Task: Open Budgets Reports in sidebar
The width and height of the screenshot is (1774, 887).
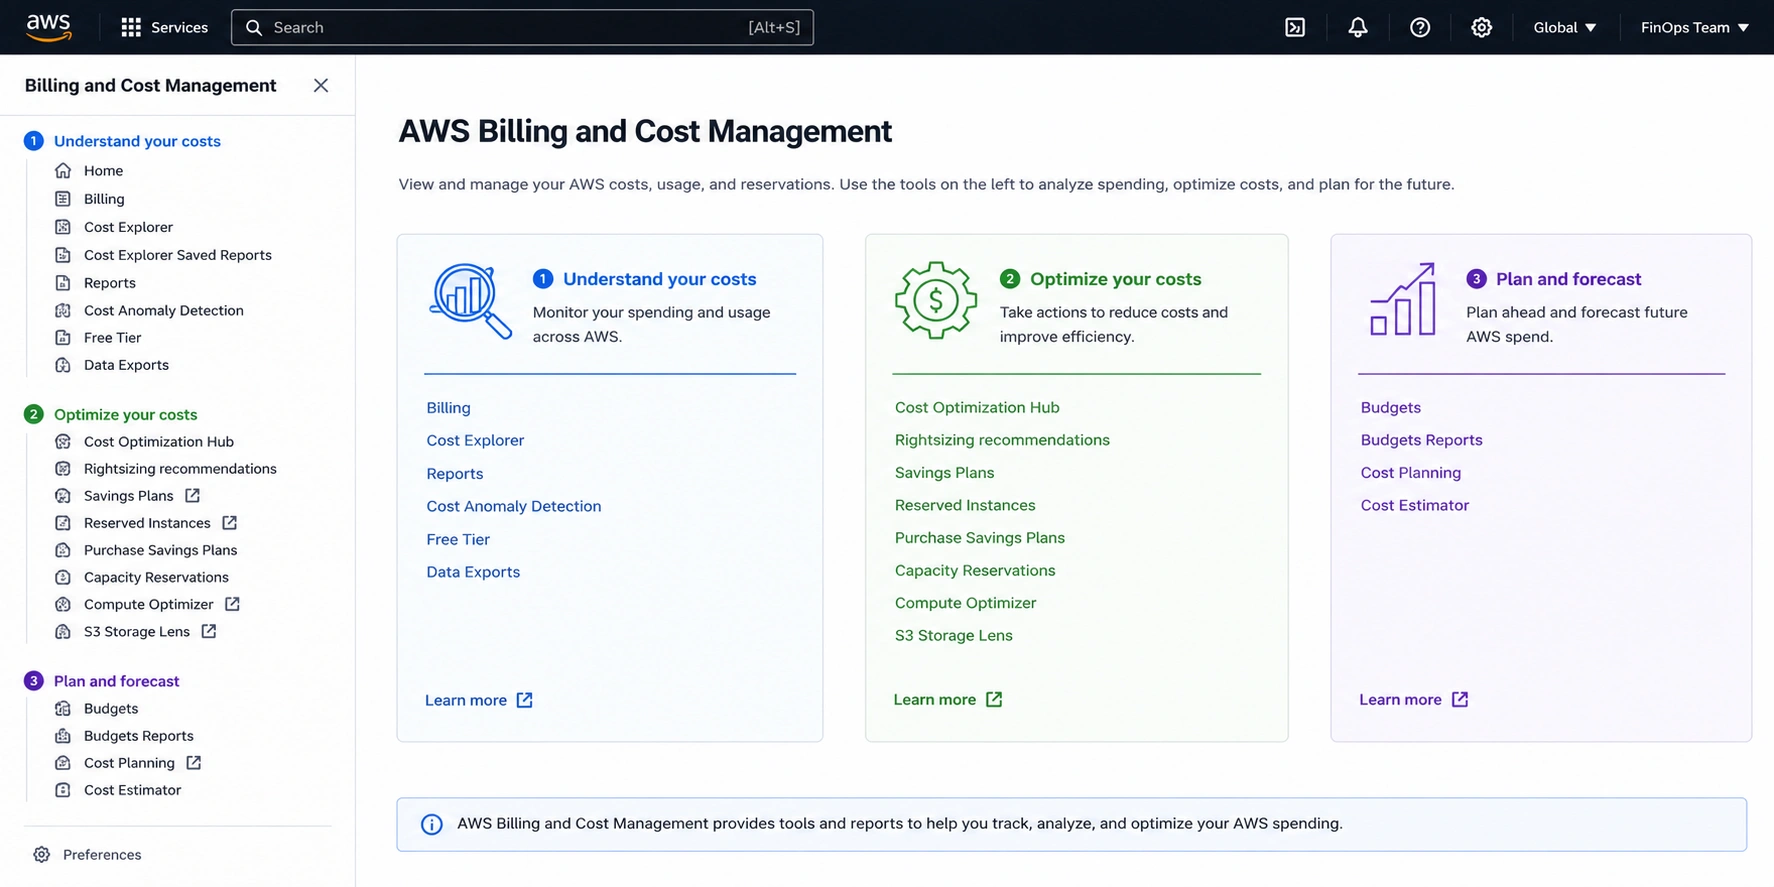Action: [x=138, y=735]
